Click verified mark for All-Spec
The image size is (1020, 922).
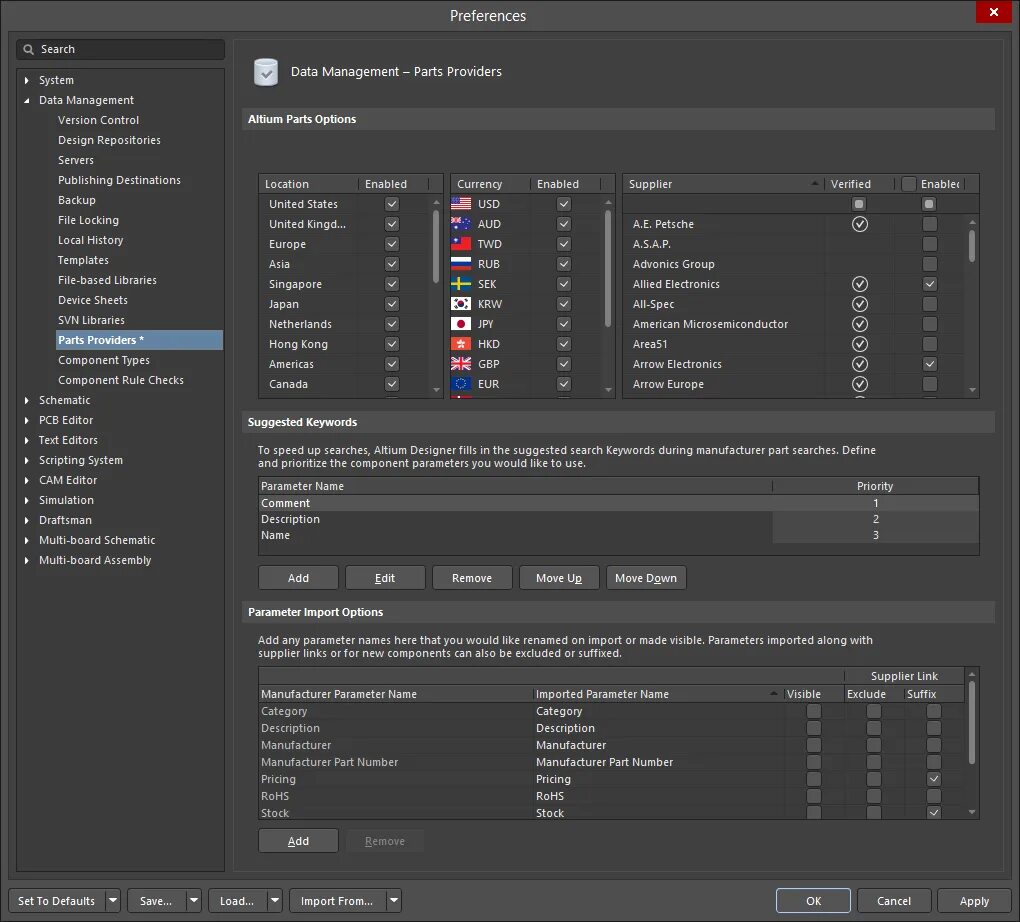pos(859,304)
